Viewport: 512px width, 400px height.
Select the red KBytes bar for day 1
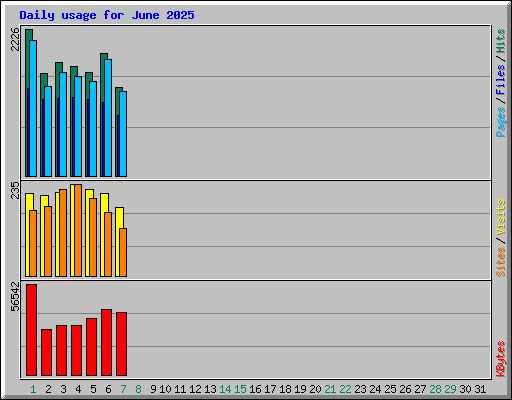pyautogui.click(x=32, y=330)
